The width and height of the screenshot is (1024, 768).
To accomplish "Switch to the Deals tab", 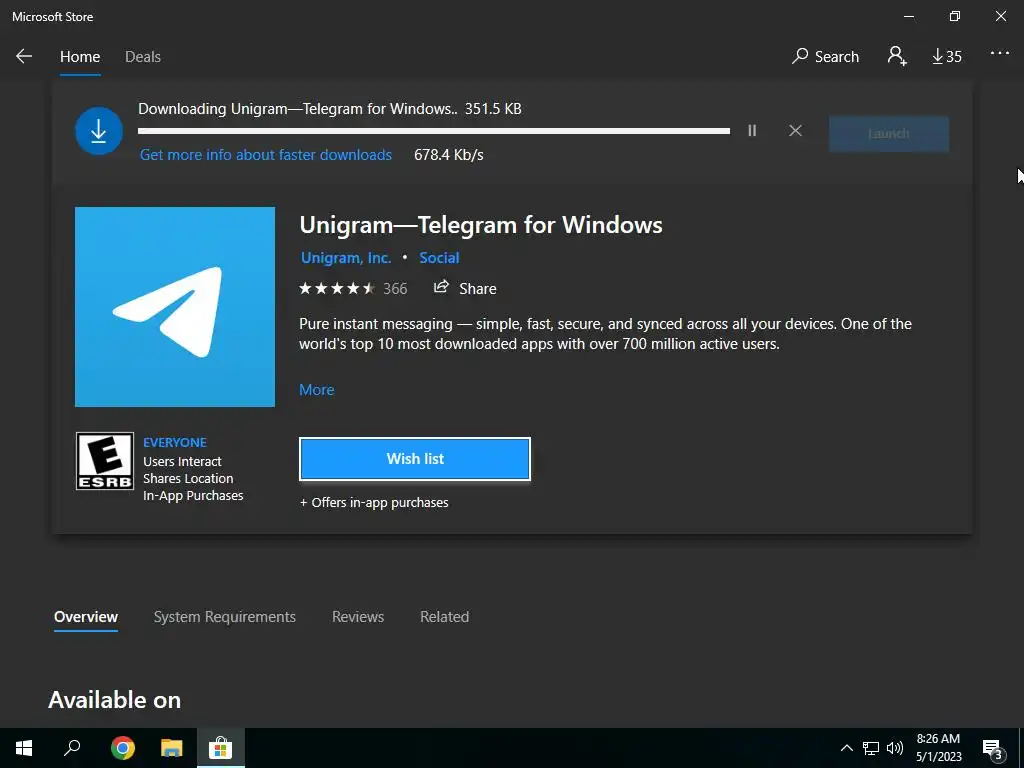I will point(143,57).
